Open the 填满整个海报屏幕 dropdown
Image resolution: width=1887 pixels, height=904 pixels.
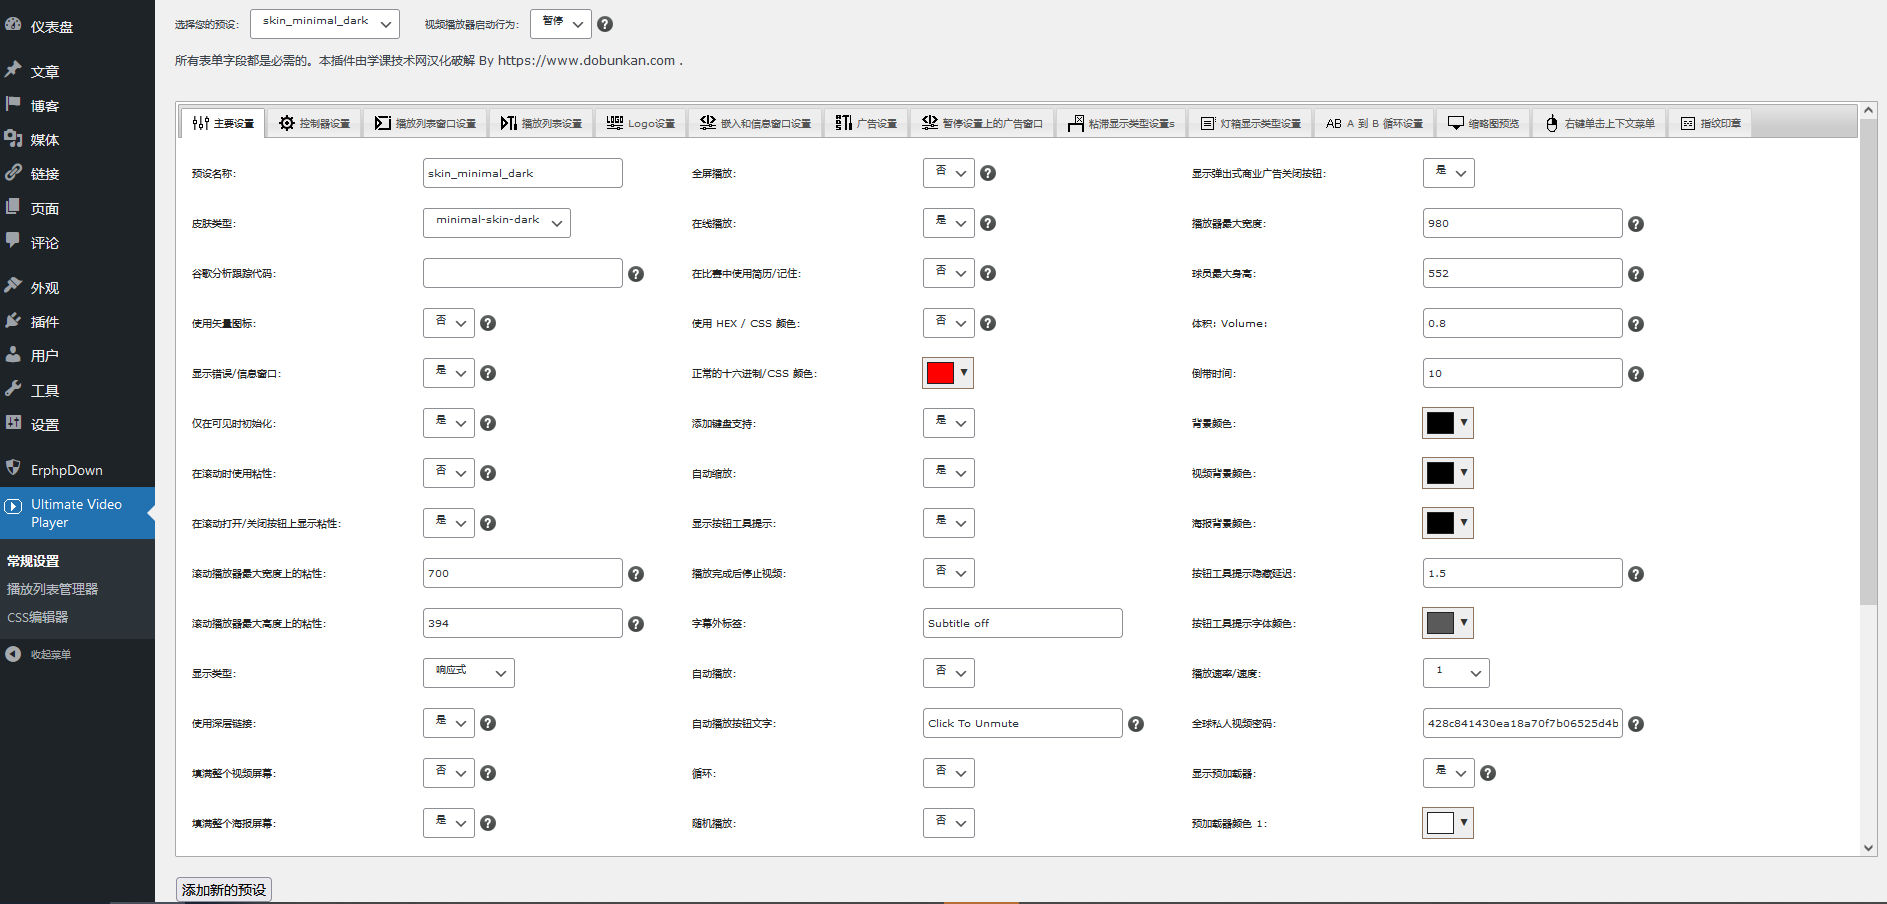(x=449, y=823)
